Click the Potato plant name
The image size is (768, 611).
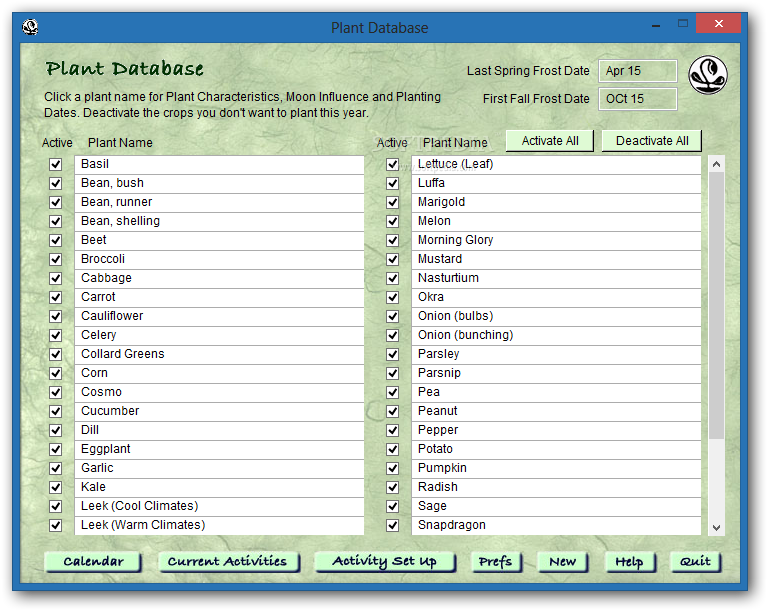coord(556,449)
